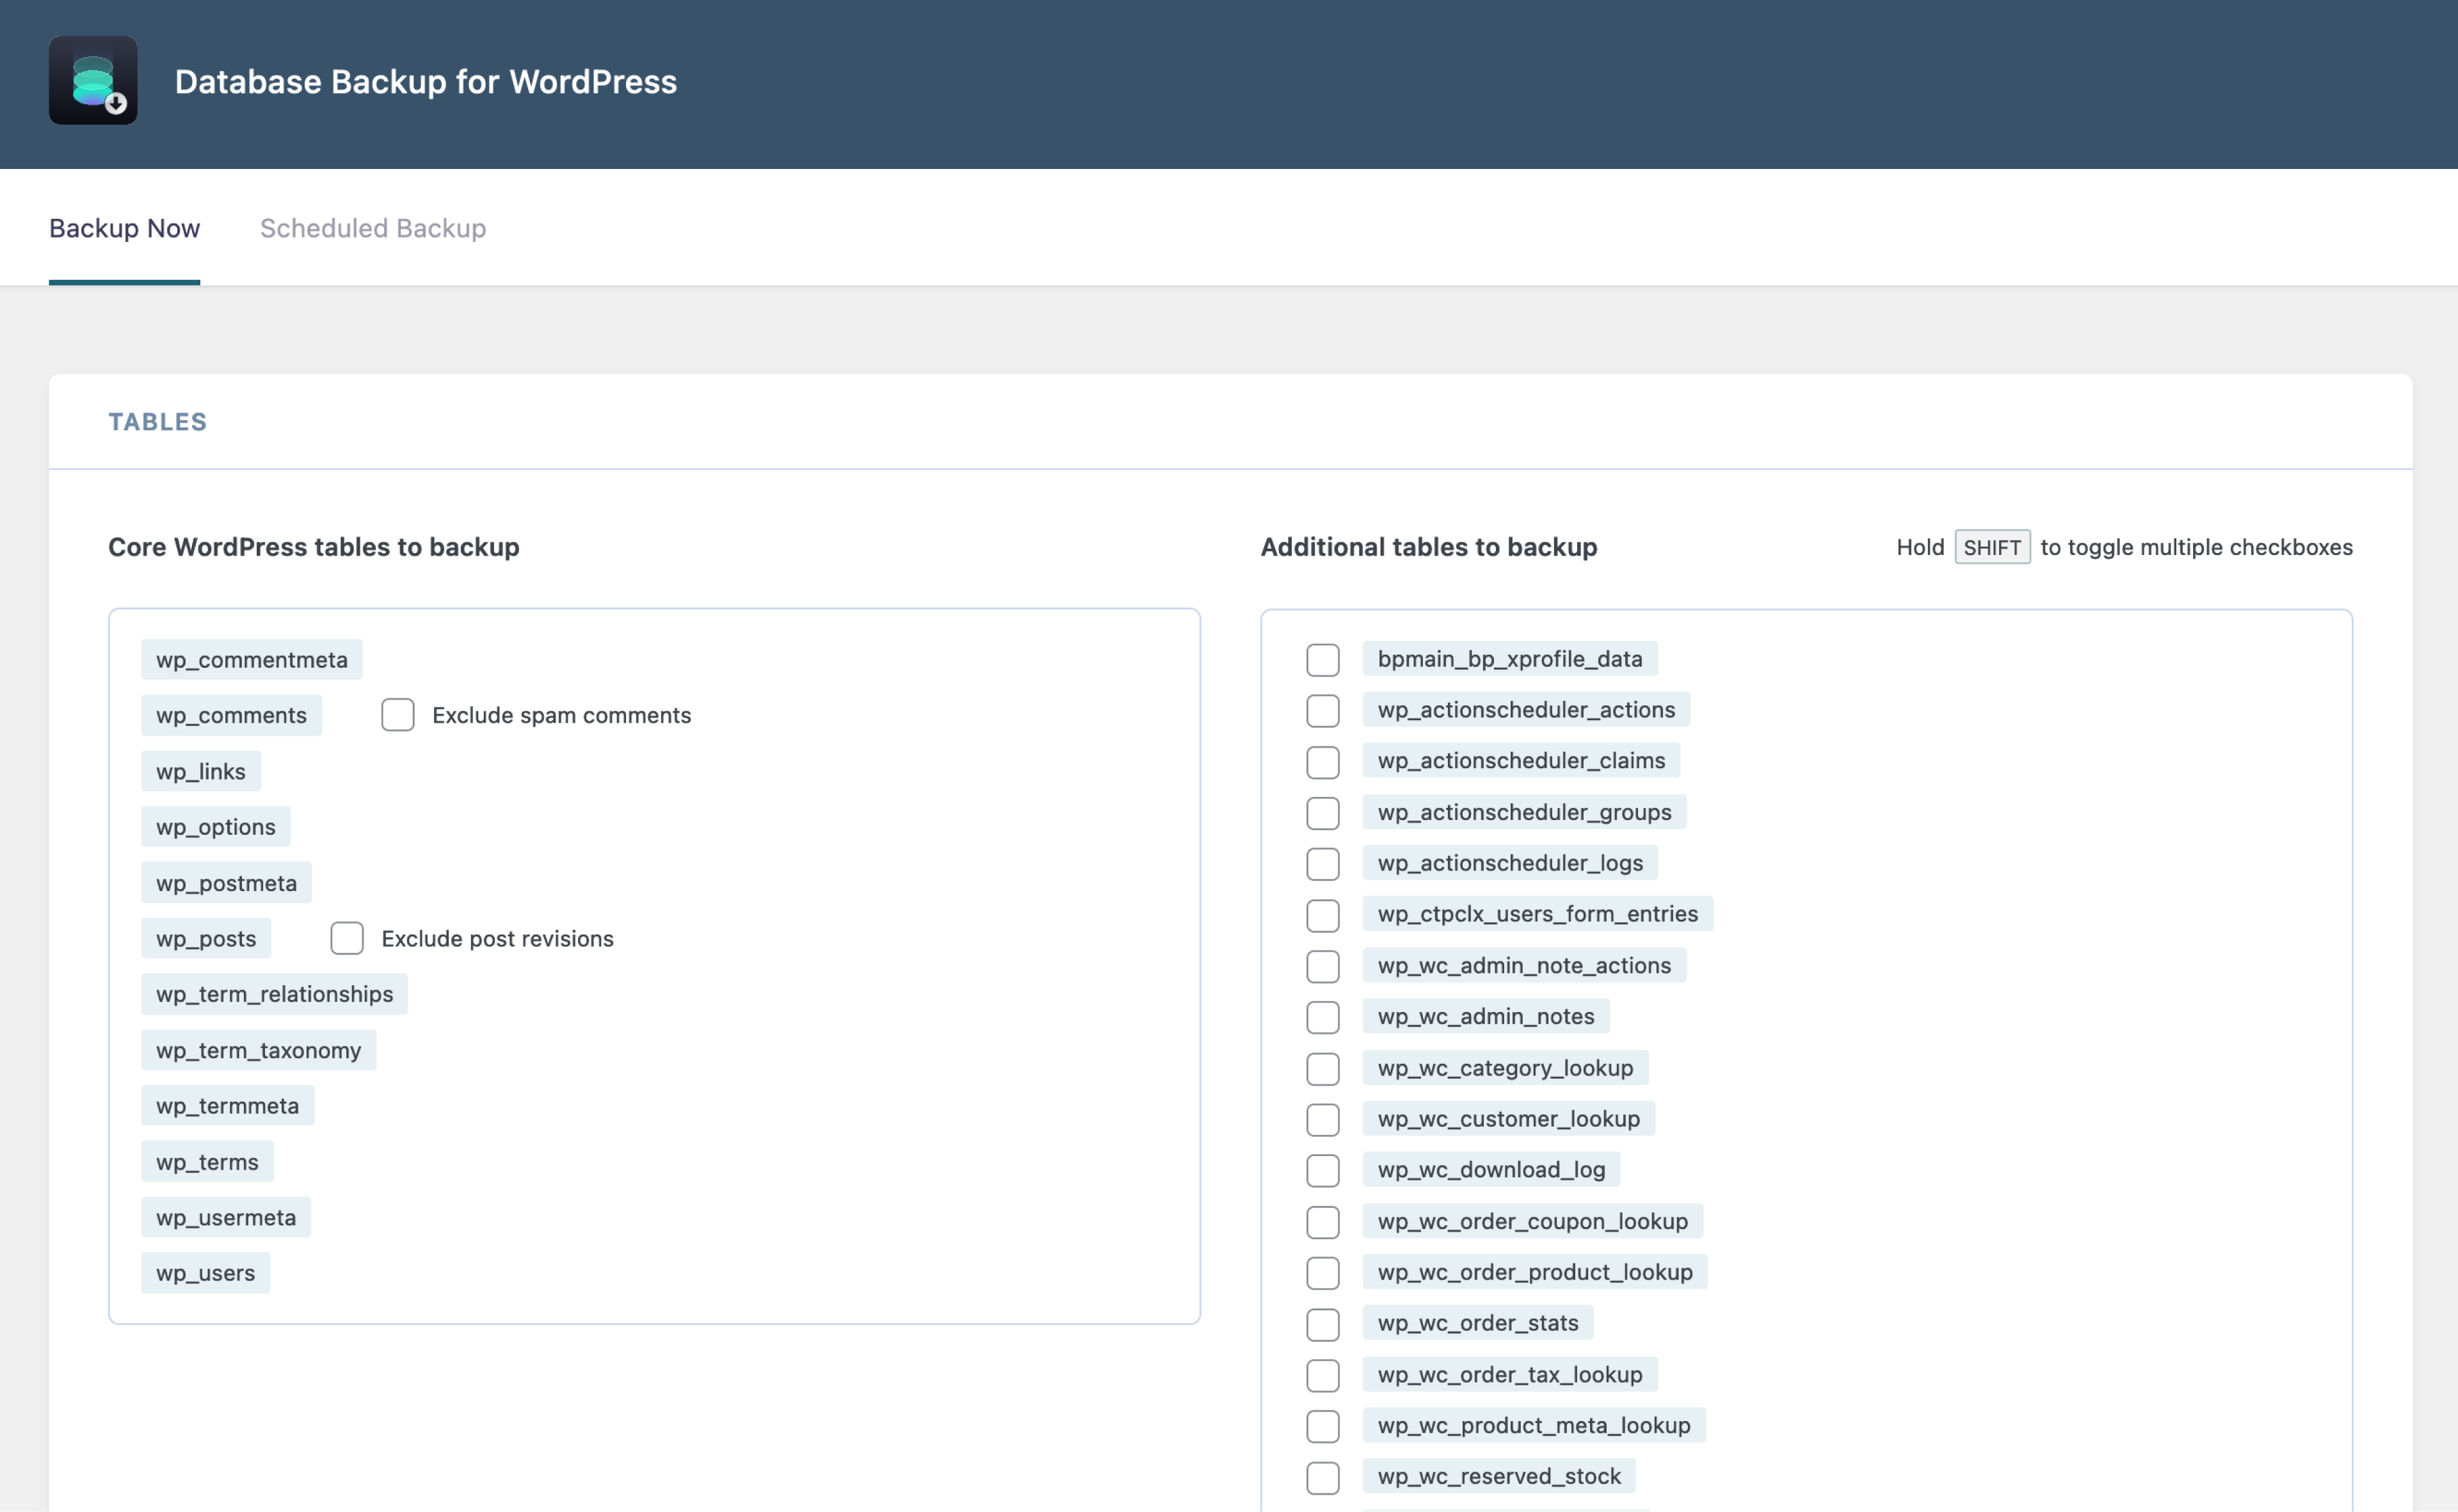
Task: Tick the wp_wc_reserved_stock checkbox
Action: point(1323,1478)
